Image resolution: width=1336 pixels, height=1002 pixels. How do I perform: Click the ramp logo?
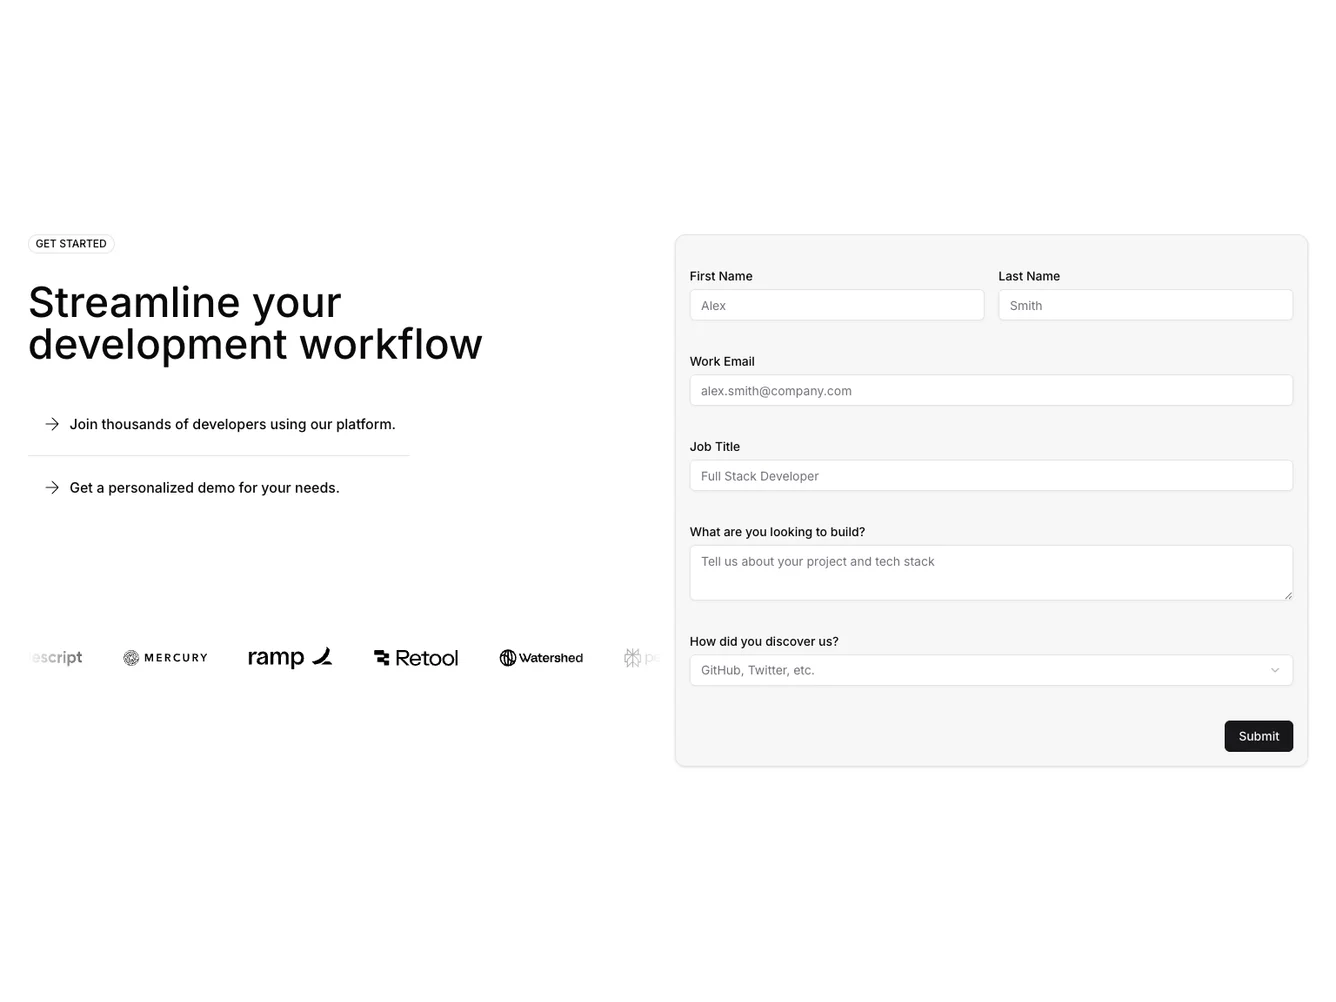click(289, 657)
